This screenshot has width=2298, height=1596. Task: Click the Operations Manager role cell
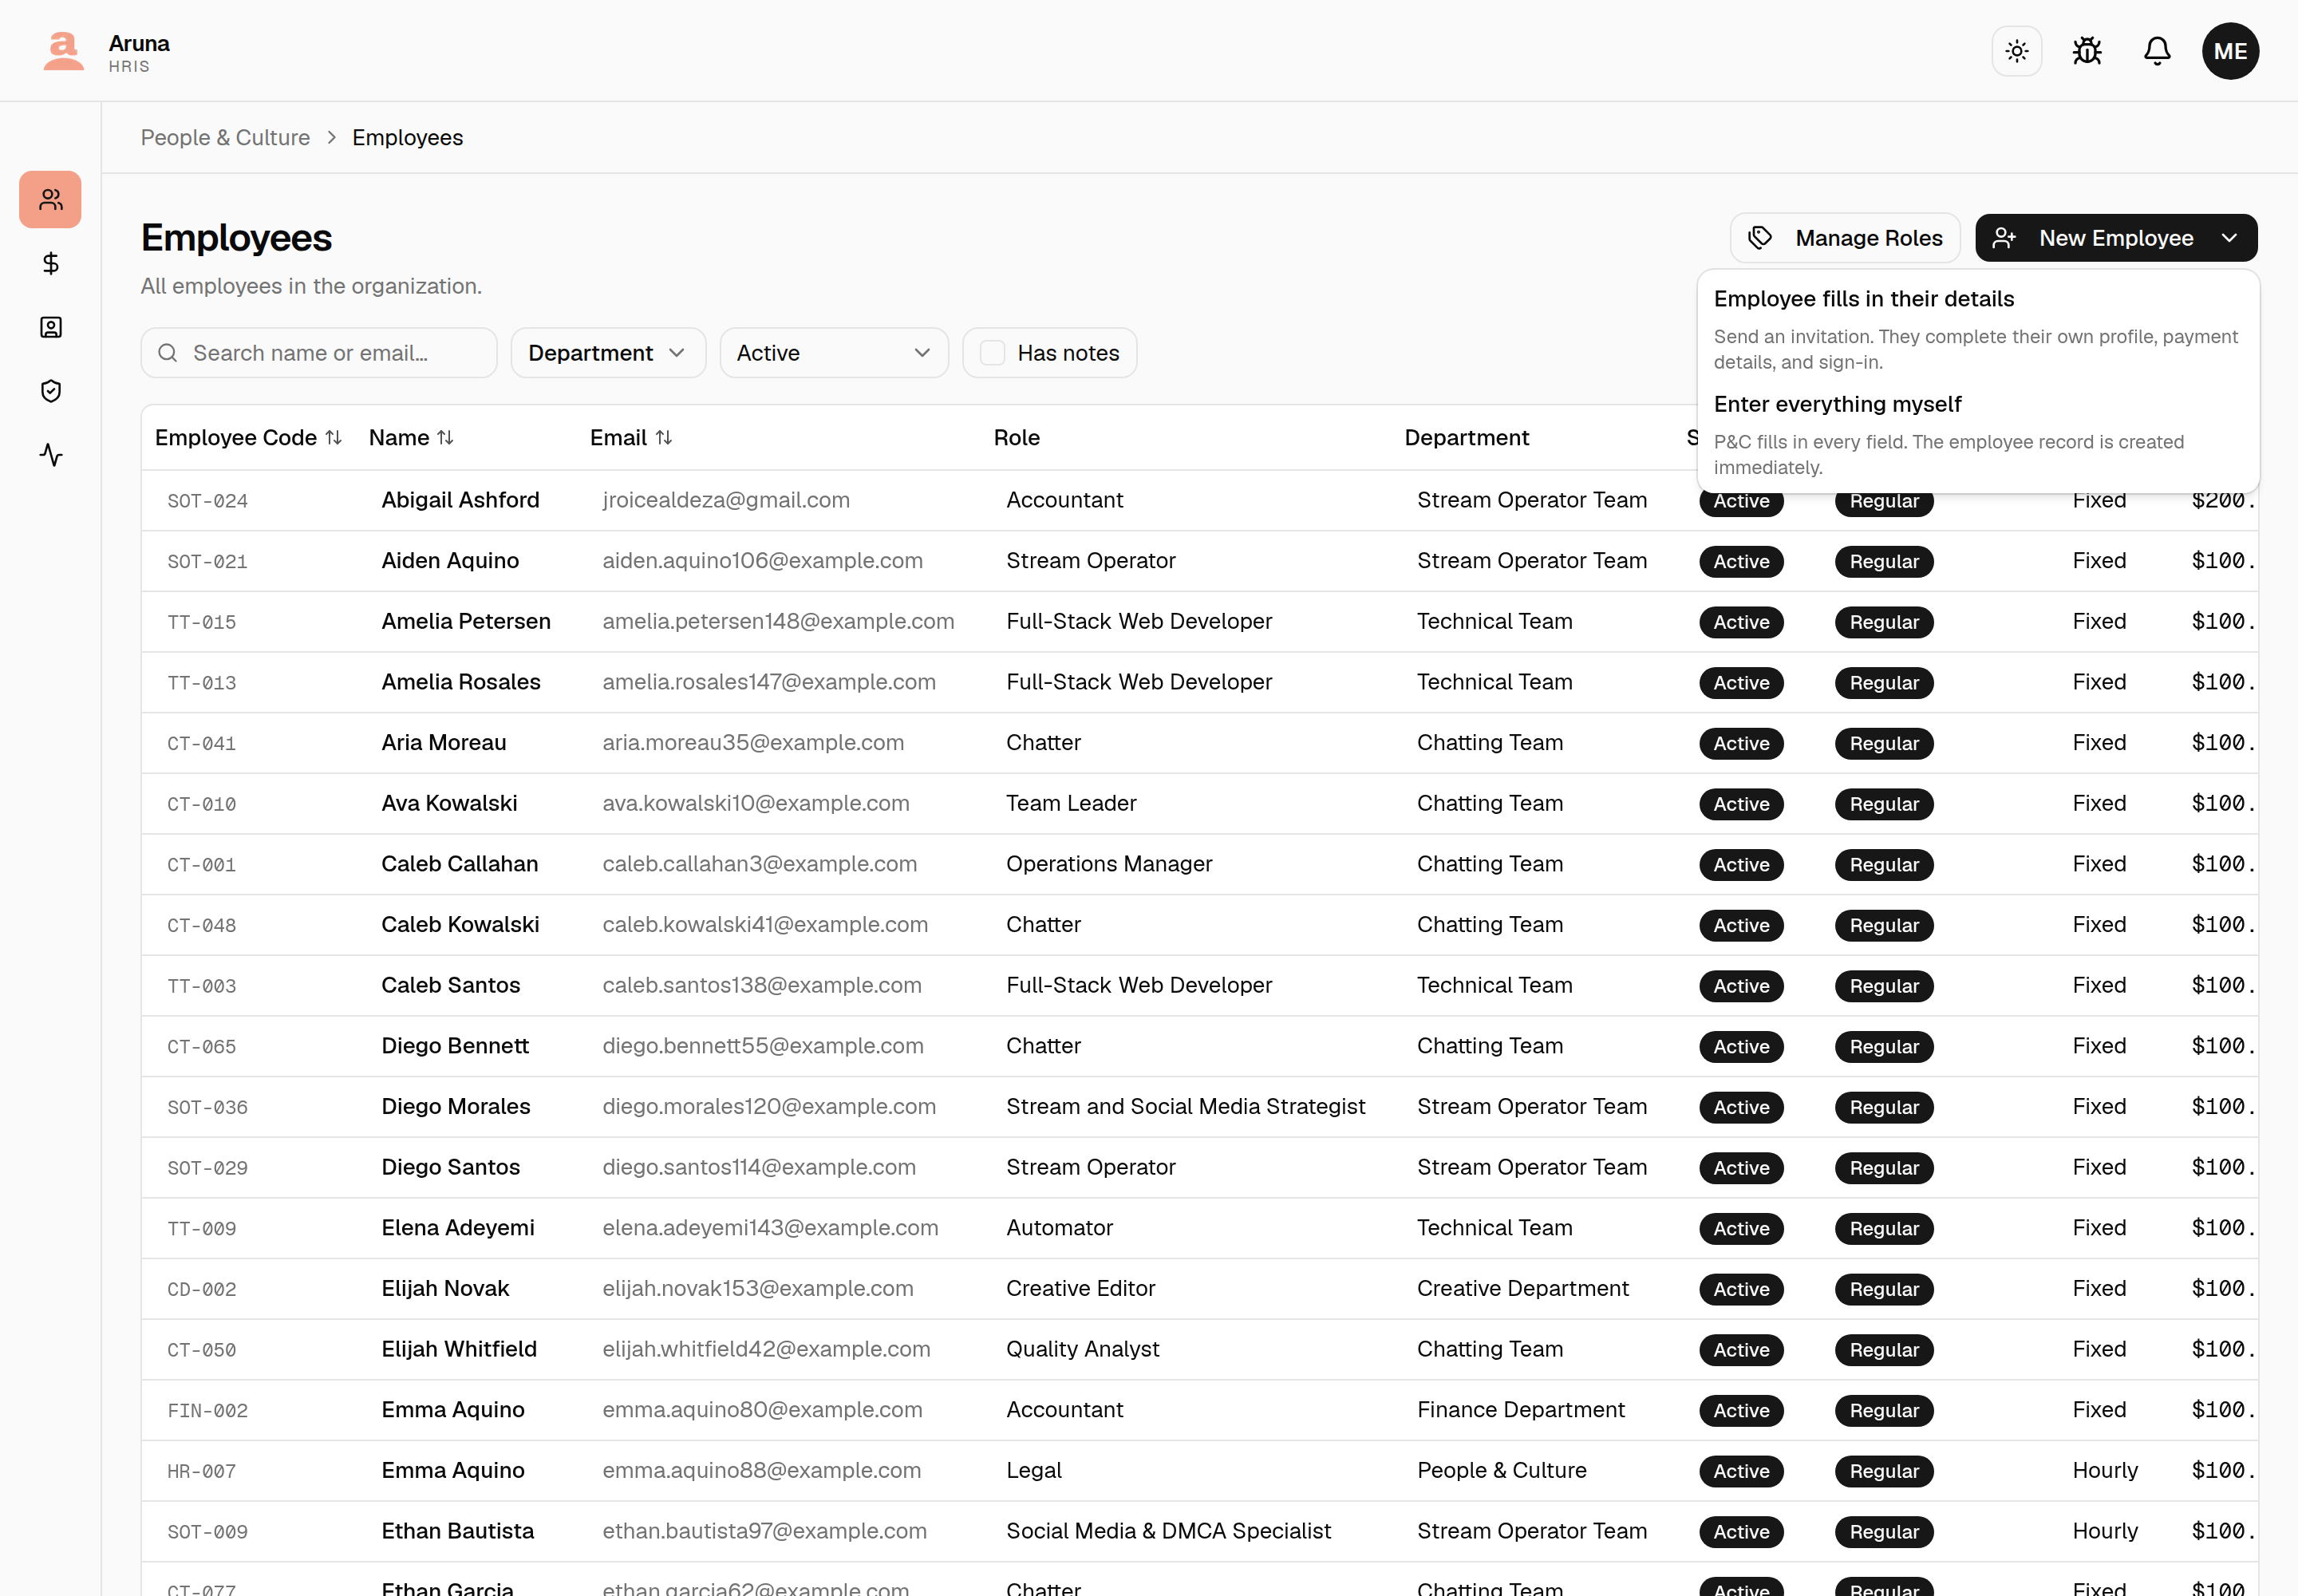click(x=1109, y=864)
